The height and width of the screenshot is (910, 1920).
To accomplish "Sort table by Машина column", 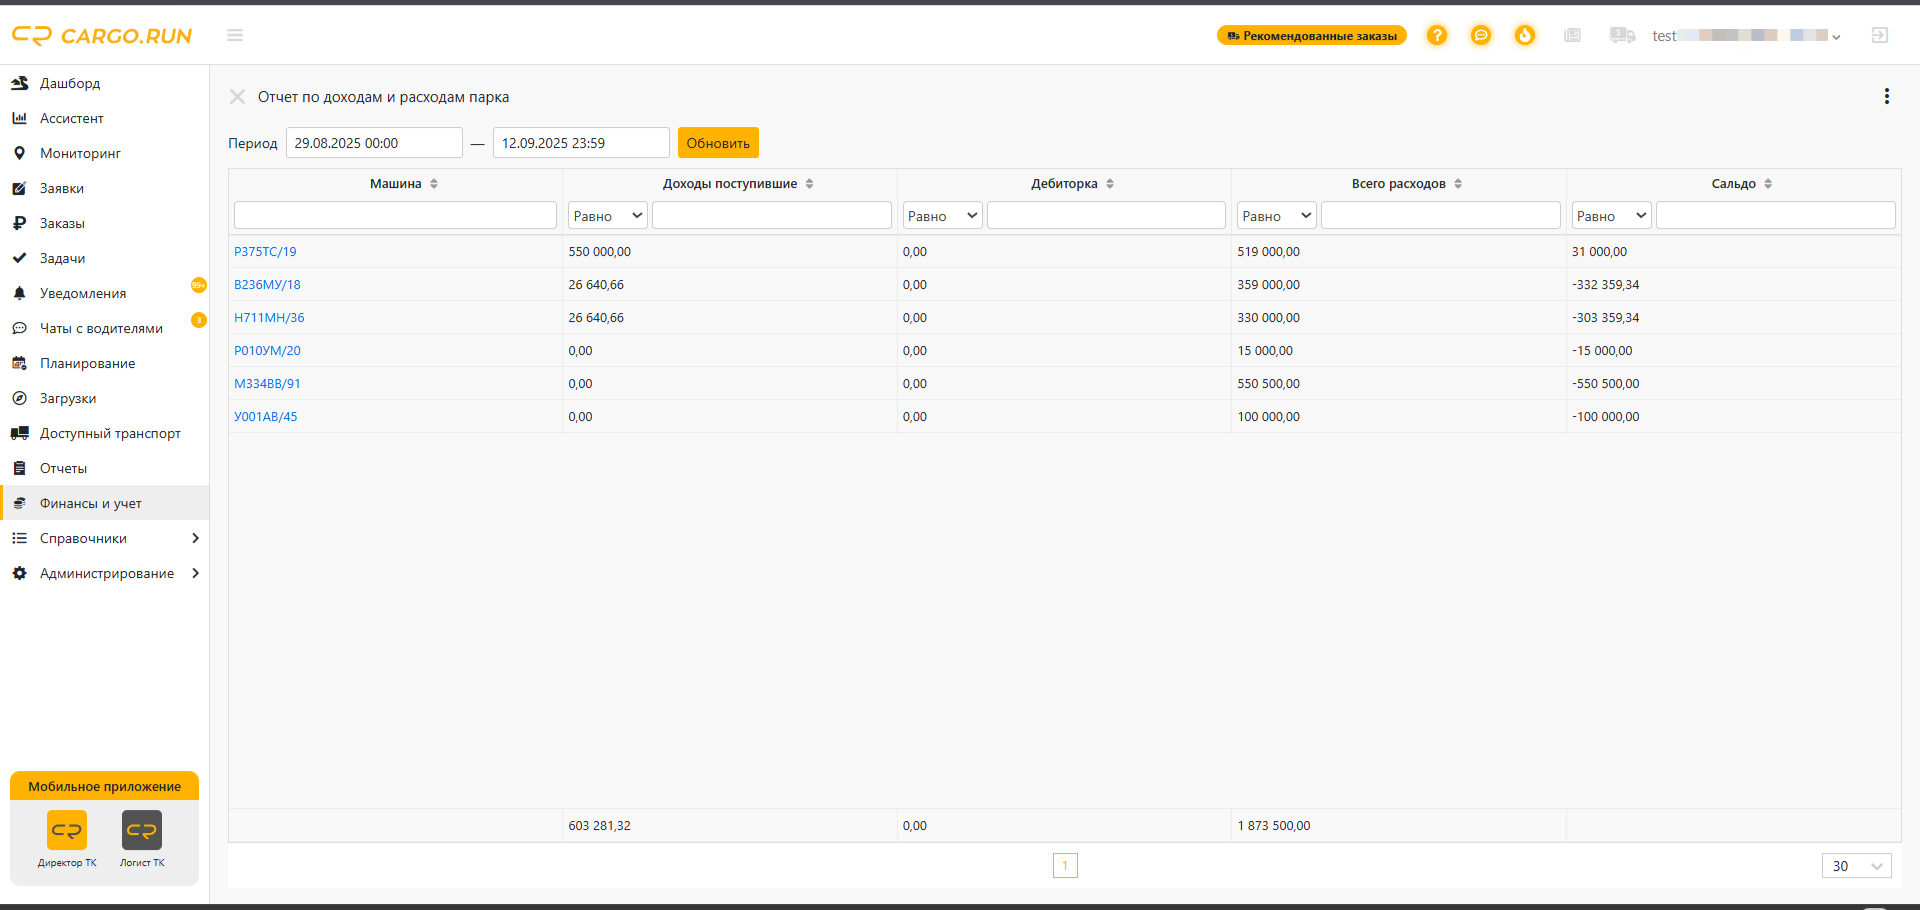I will click(x=434, y=184).
